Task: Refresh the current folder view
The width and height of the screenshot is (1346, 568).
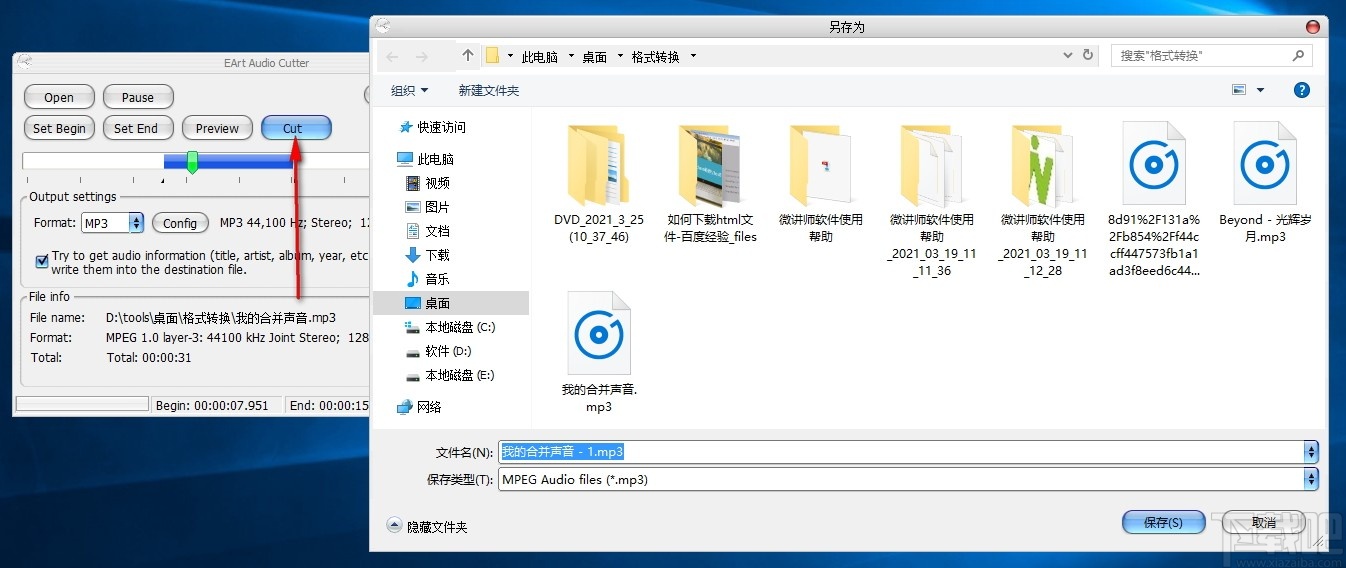Action: 1089,56
